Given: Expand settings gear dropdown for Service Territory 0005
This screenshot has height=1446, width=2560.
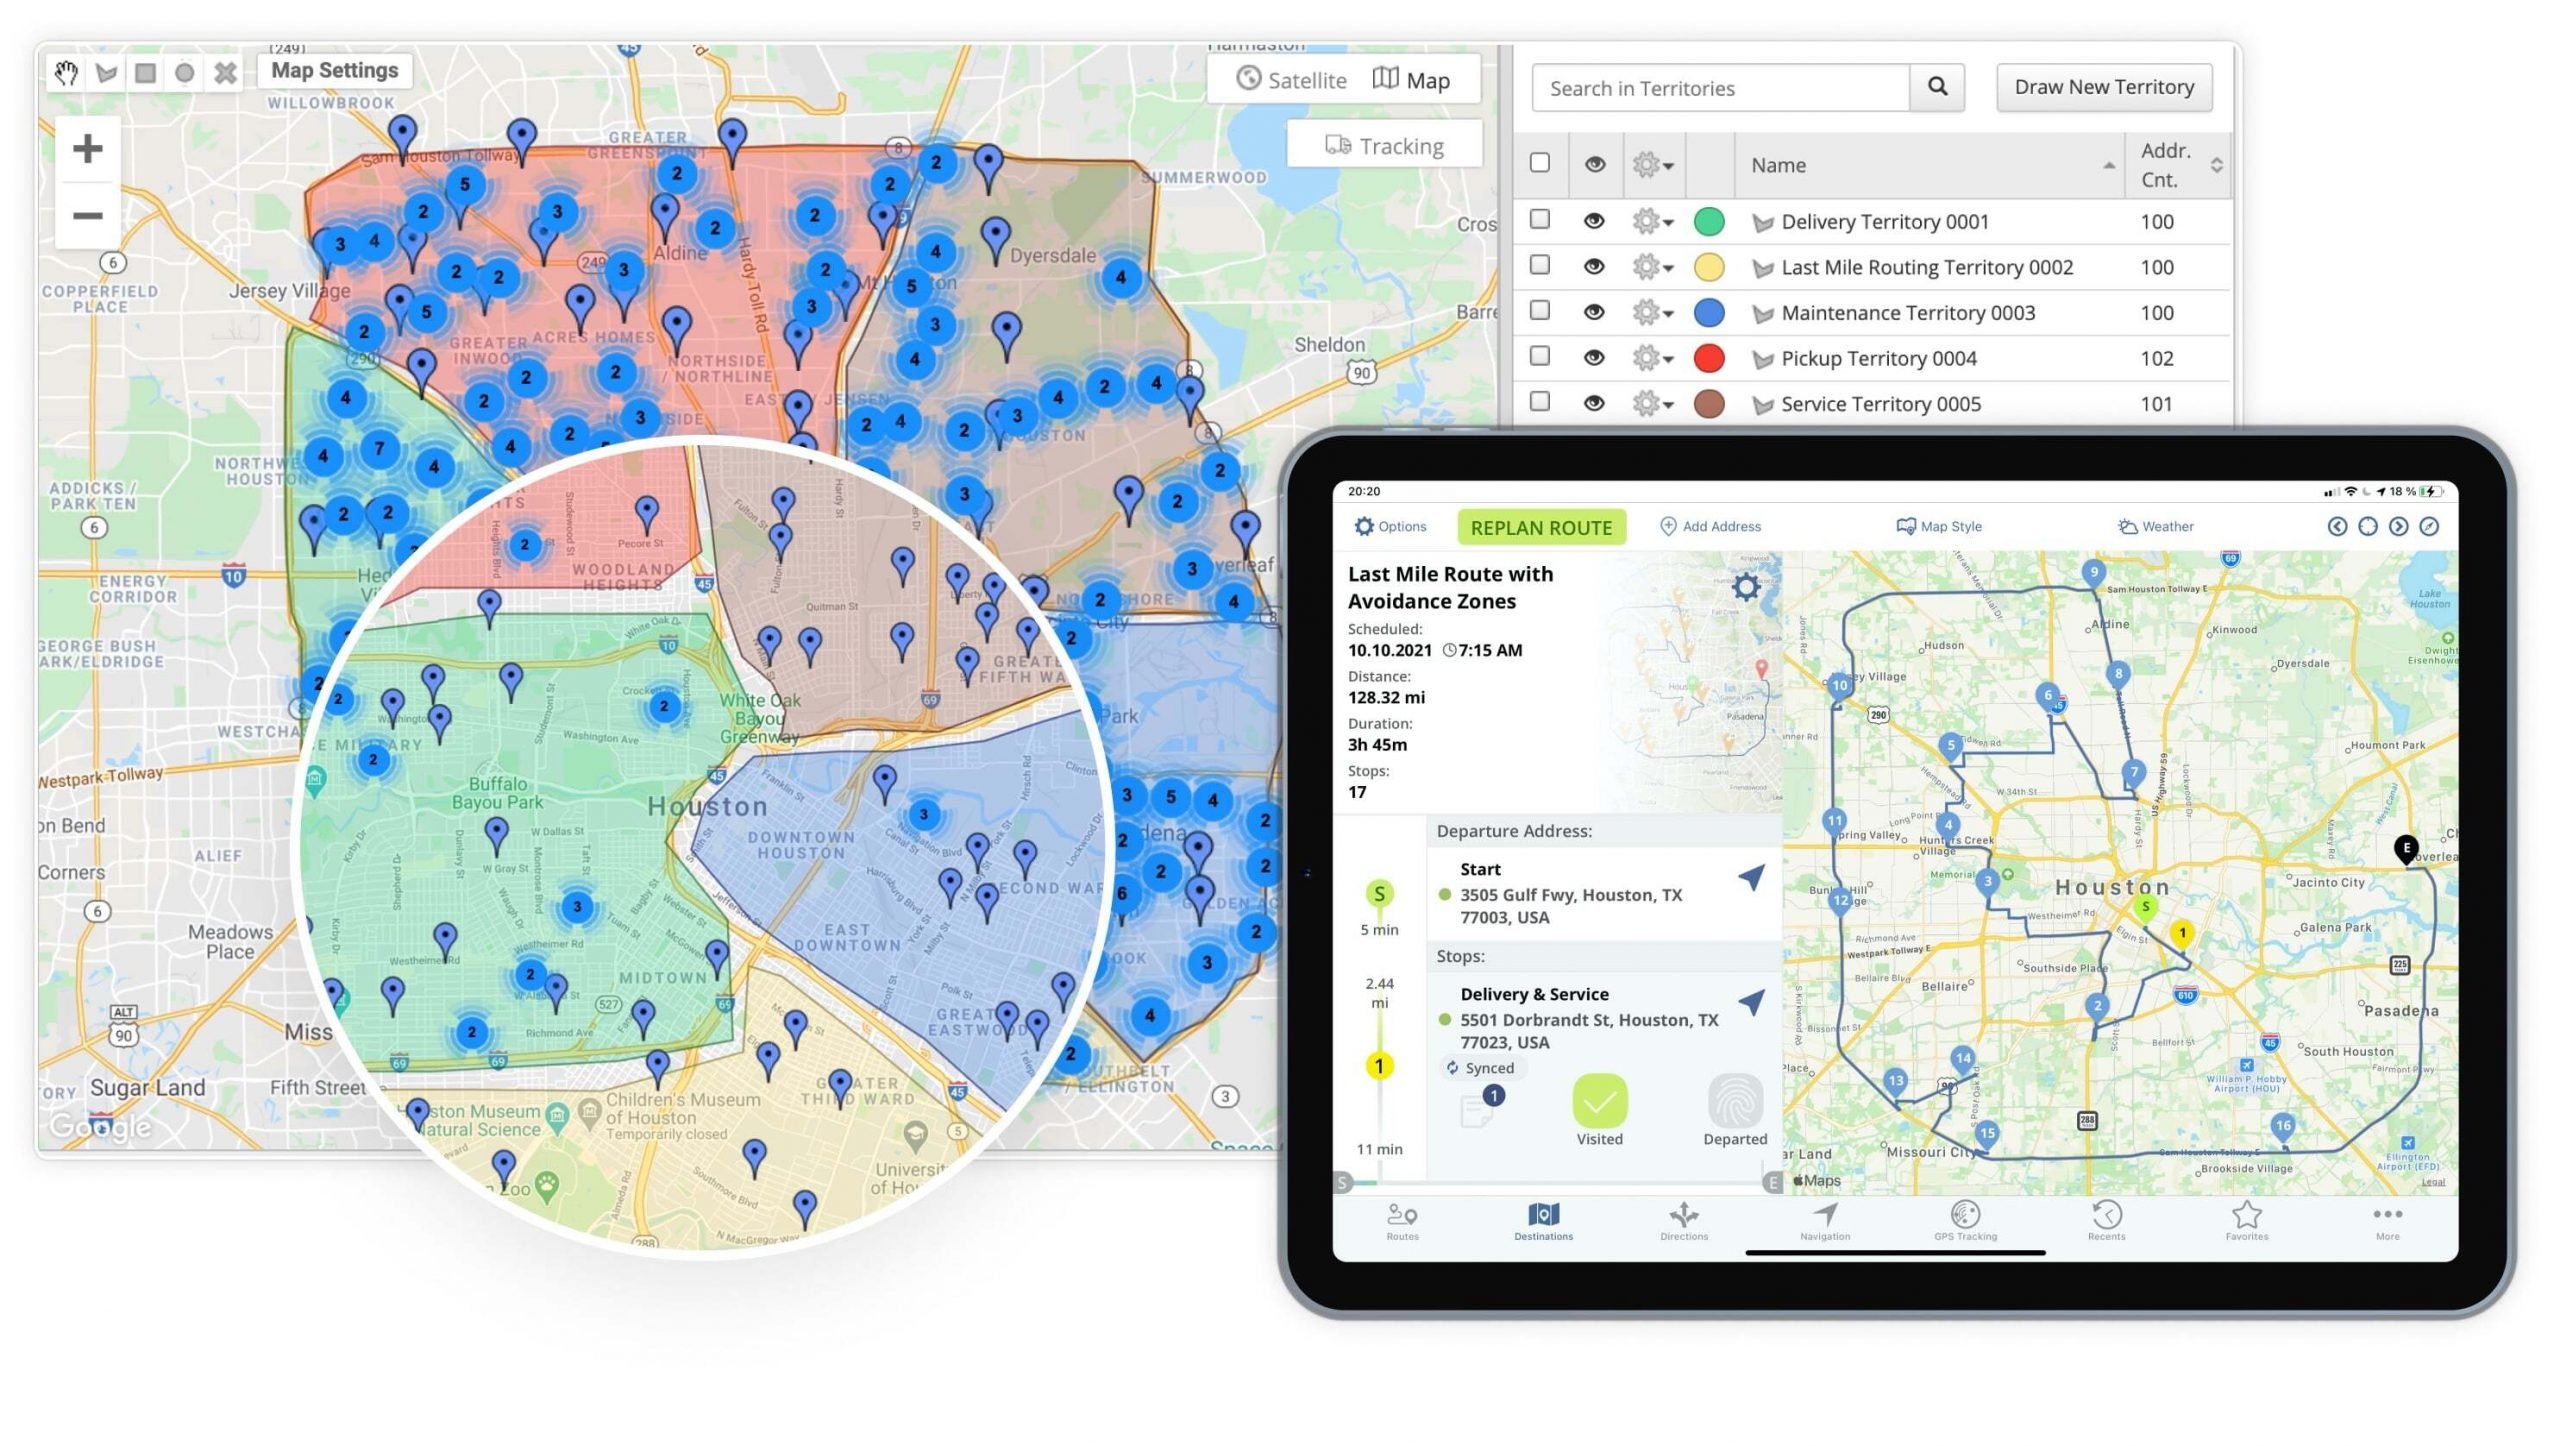Looking at the screenshot, I should (x=1653, y=403).
